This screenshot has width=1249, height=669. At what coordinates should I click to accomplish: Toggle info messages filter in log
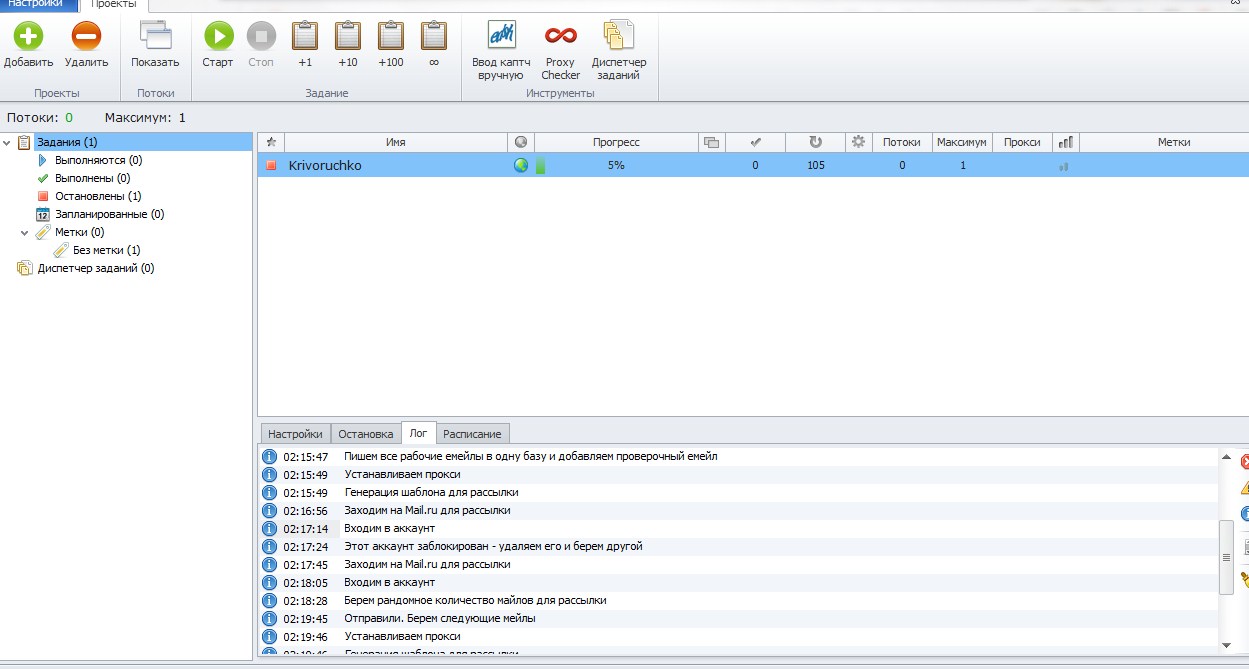pyautogui.click(x=1245, y=514)
